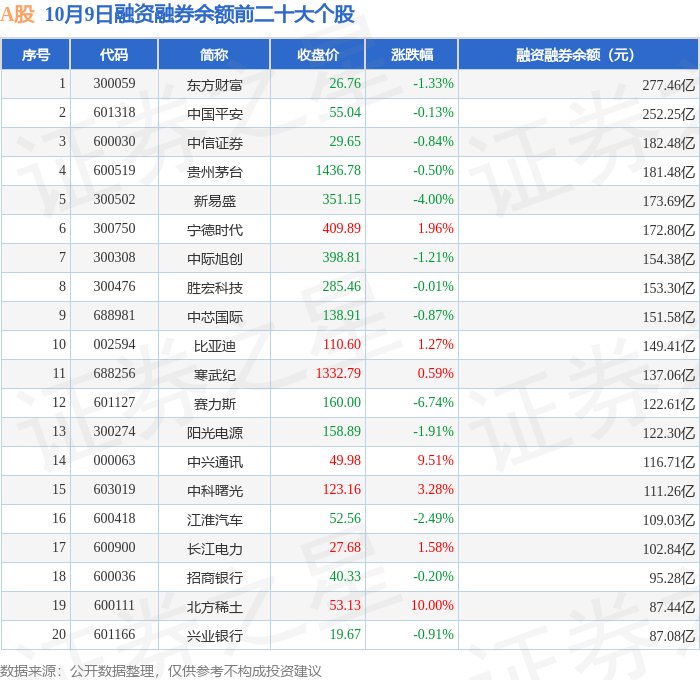Click change value 3.28%
Screen dimensions: 700x680
(x=435, y=490)
